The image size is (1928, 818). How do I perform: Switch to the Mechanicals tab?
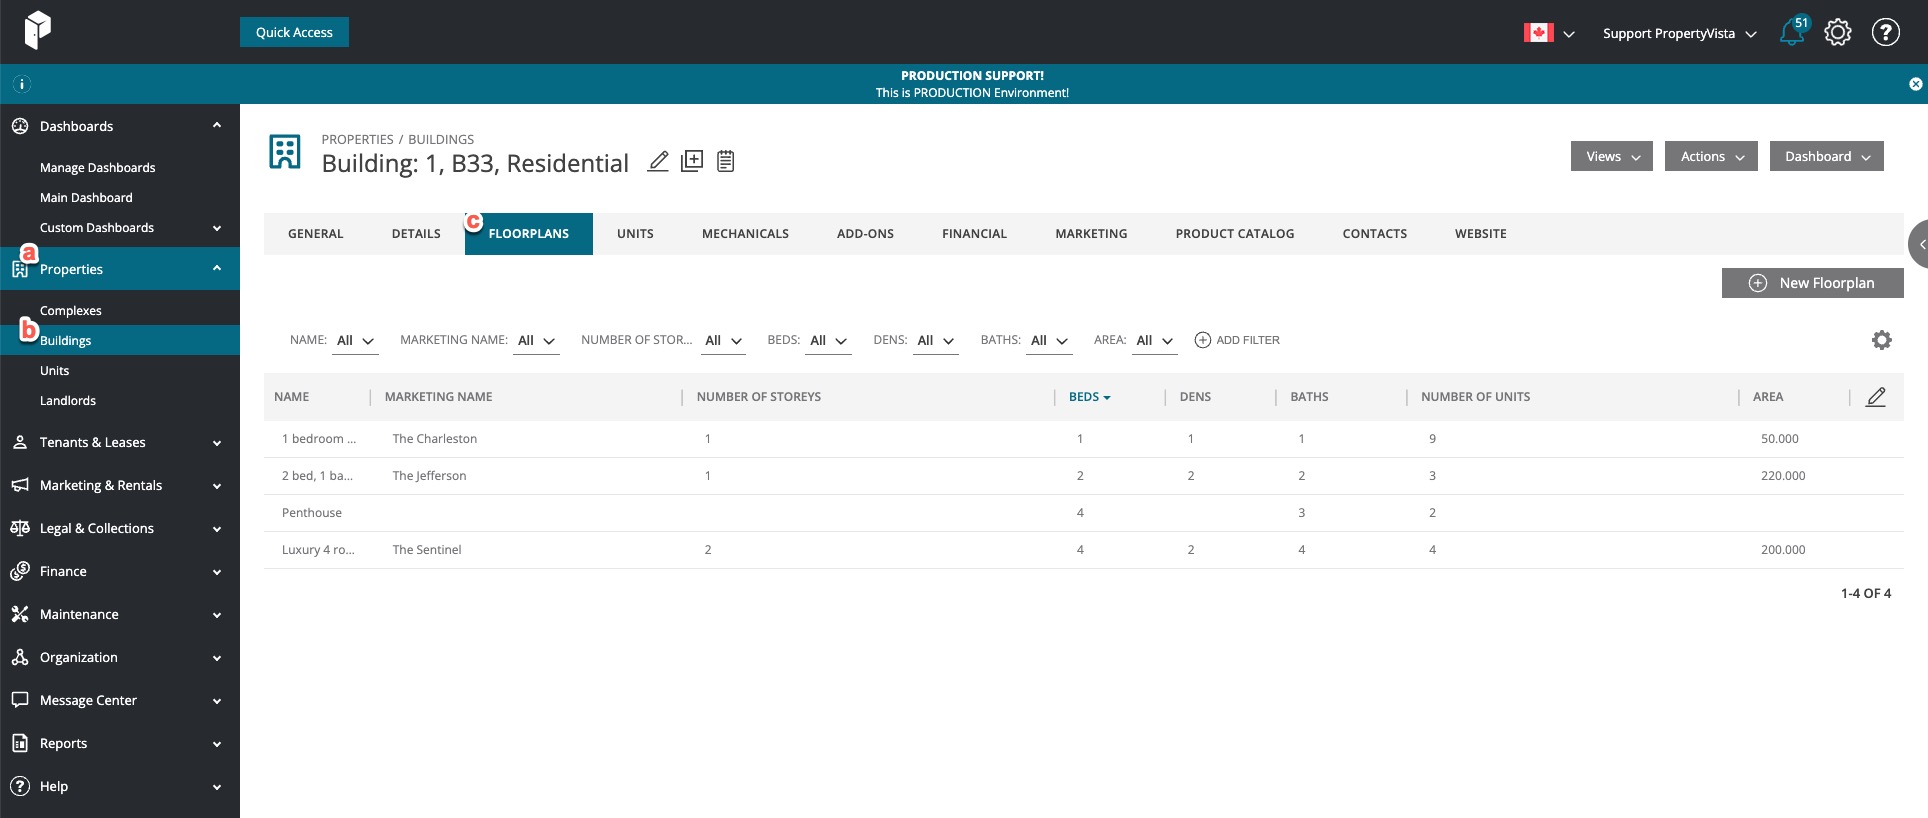pyautogui.click(x=745, y=234)
